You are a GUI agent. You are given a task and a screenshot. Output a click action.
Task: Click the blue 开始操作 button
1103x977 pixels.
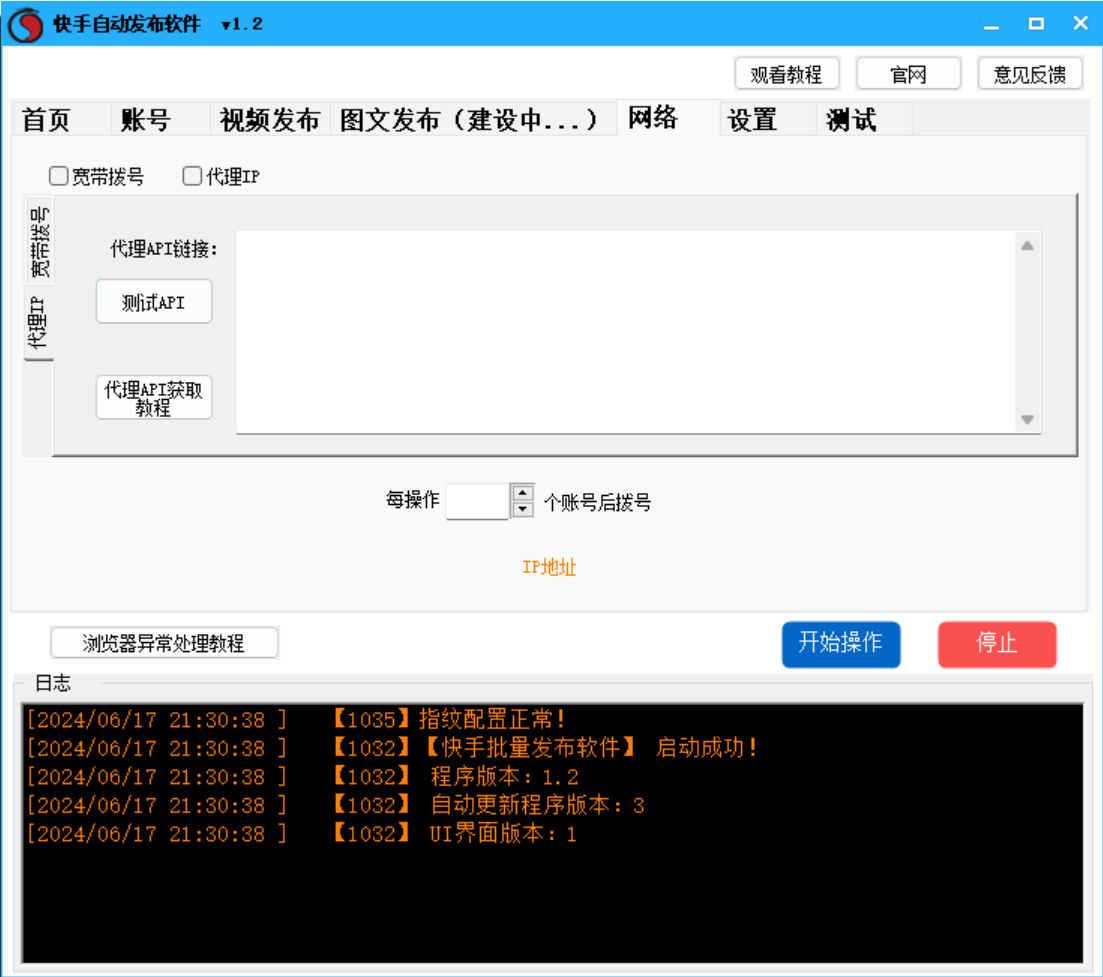[x=841, y=644]
